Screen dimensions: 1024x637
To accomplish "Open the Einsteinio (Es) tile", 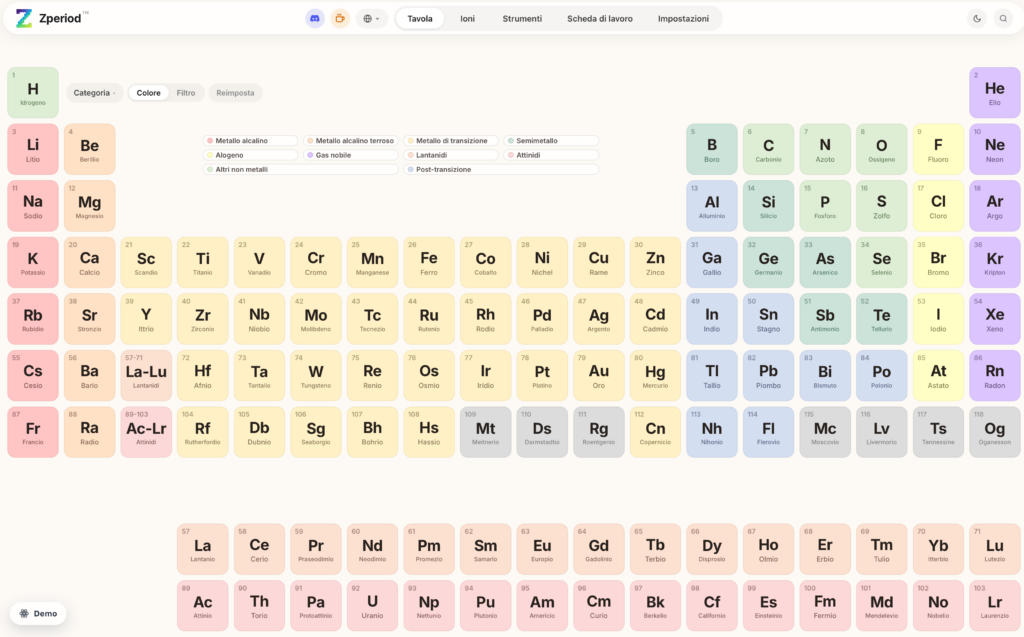I will coord(769,606).
